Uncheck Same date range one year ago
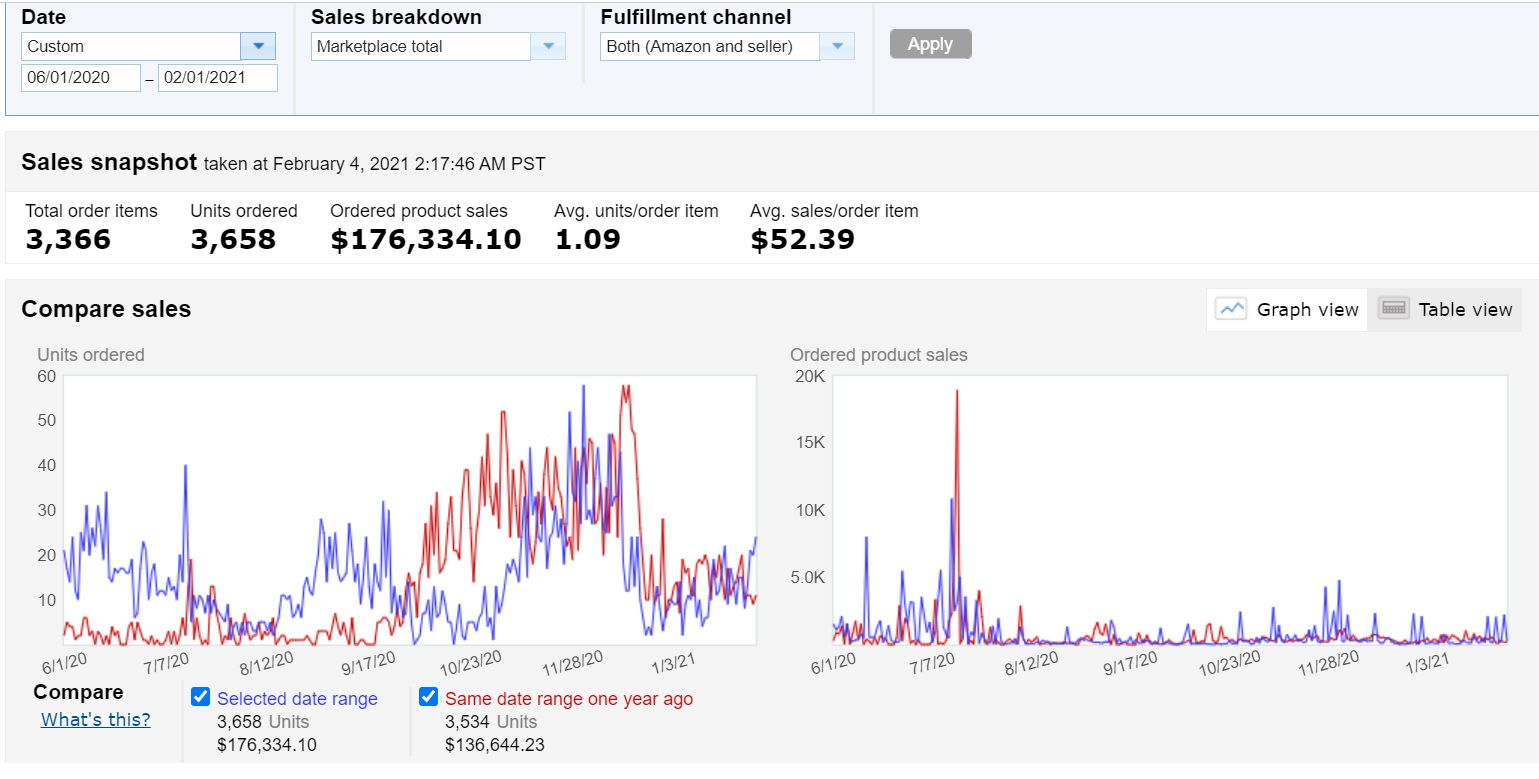Viewport: 1539px width, 779px height. tap(428, 698)
